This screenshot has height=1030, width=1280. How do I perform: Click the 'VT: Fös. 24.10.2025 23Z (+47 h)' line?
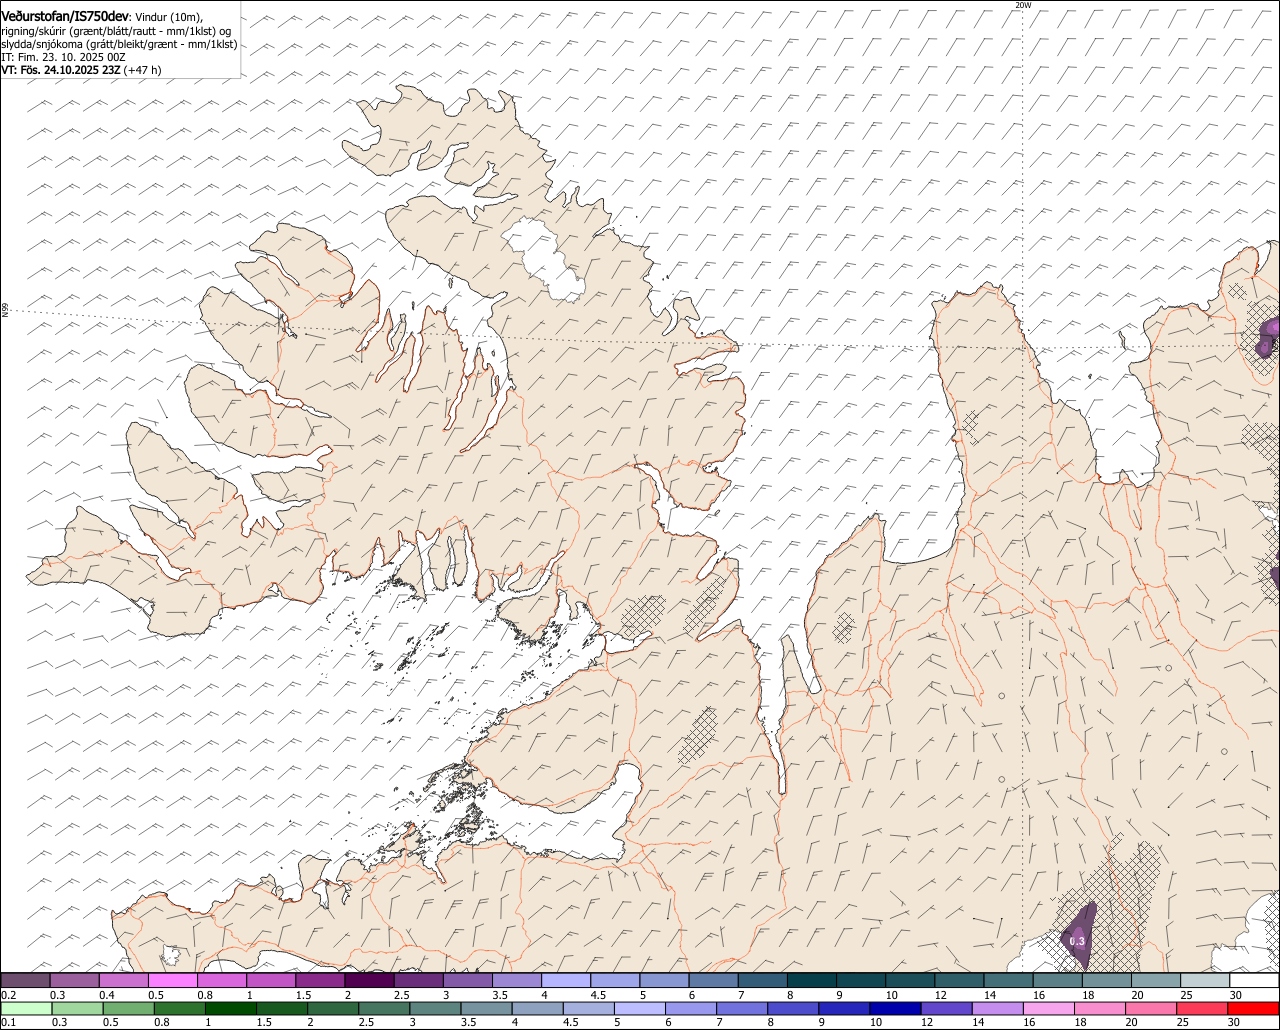81,70
